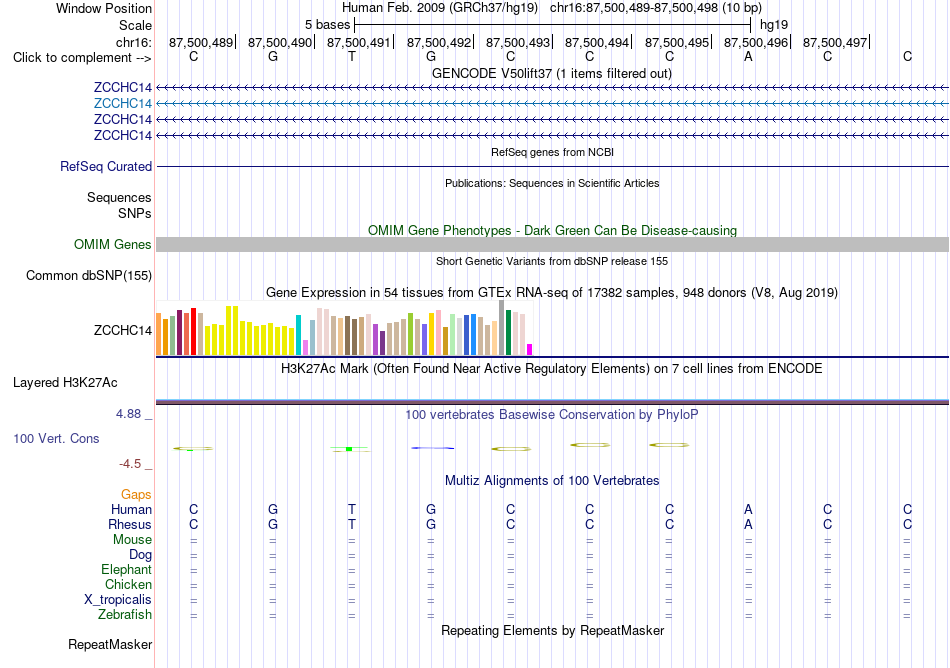Click the light blue ZCCHC14 transcript label
The width and height of the screenshot is (950, 668).
[x=122, y=104]
